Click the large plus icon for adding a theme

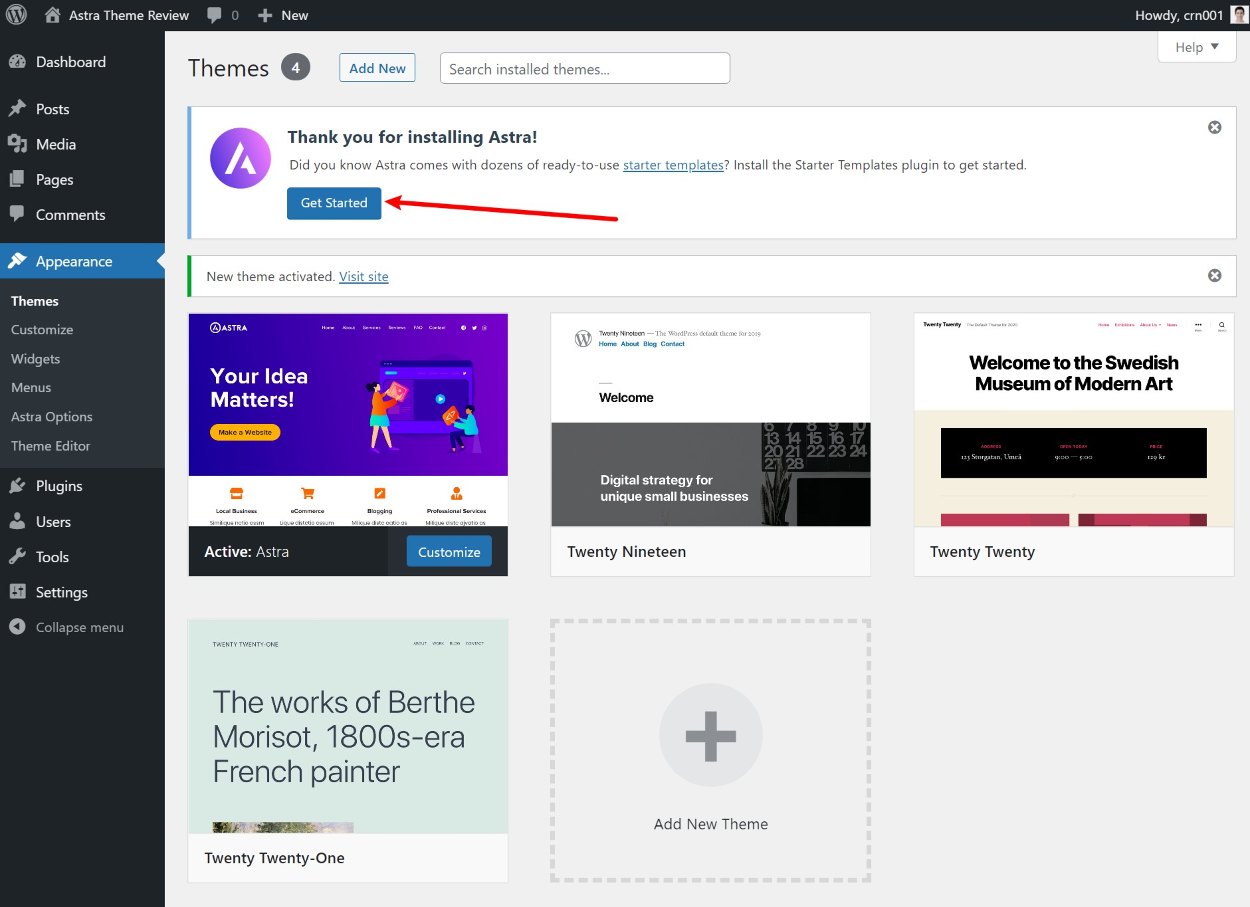tap(711, 736)
